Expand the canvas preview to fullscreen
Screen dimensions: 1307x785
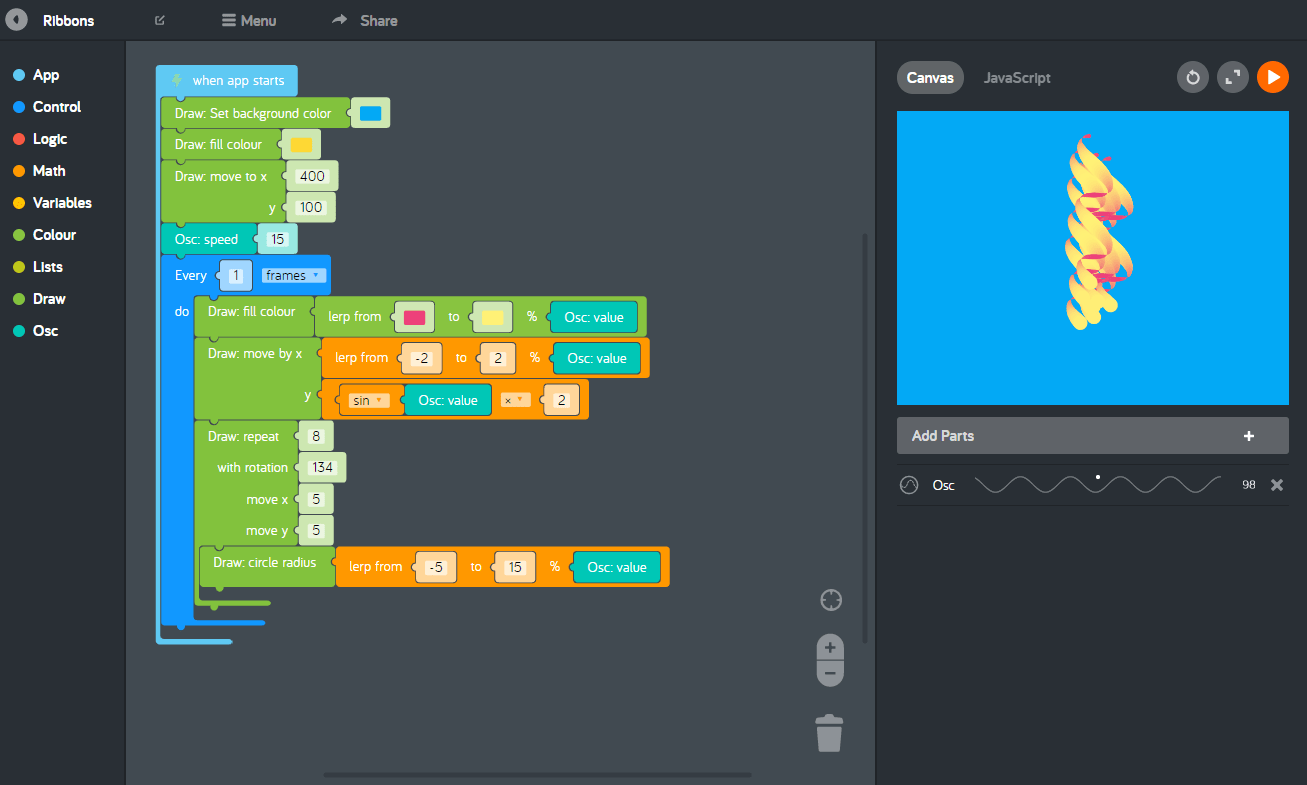point(1232,77)
